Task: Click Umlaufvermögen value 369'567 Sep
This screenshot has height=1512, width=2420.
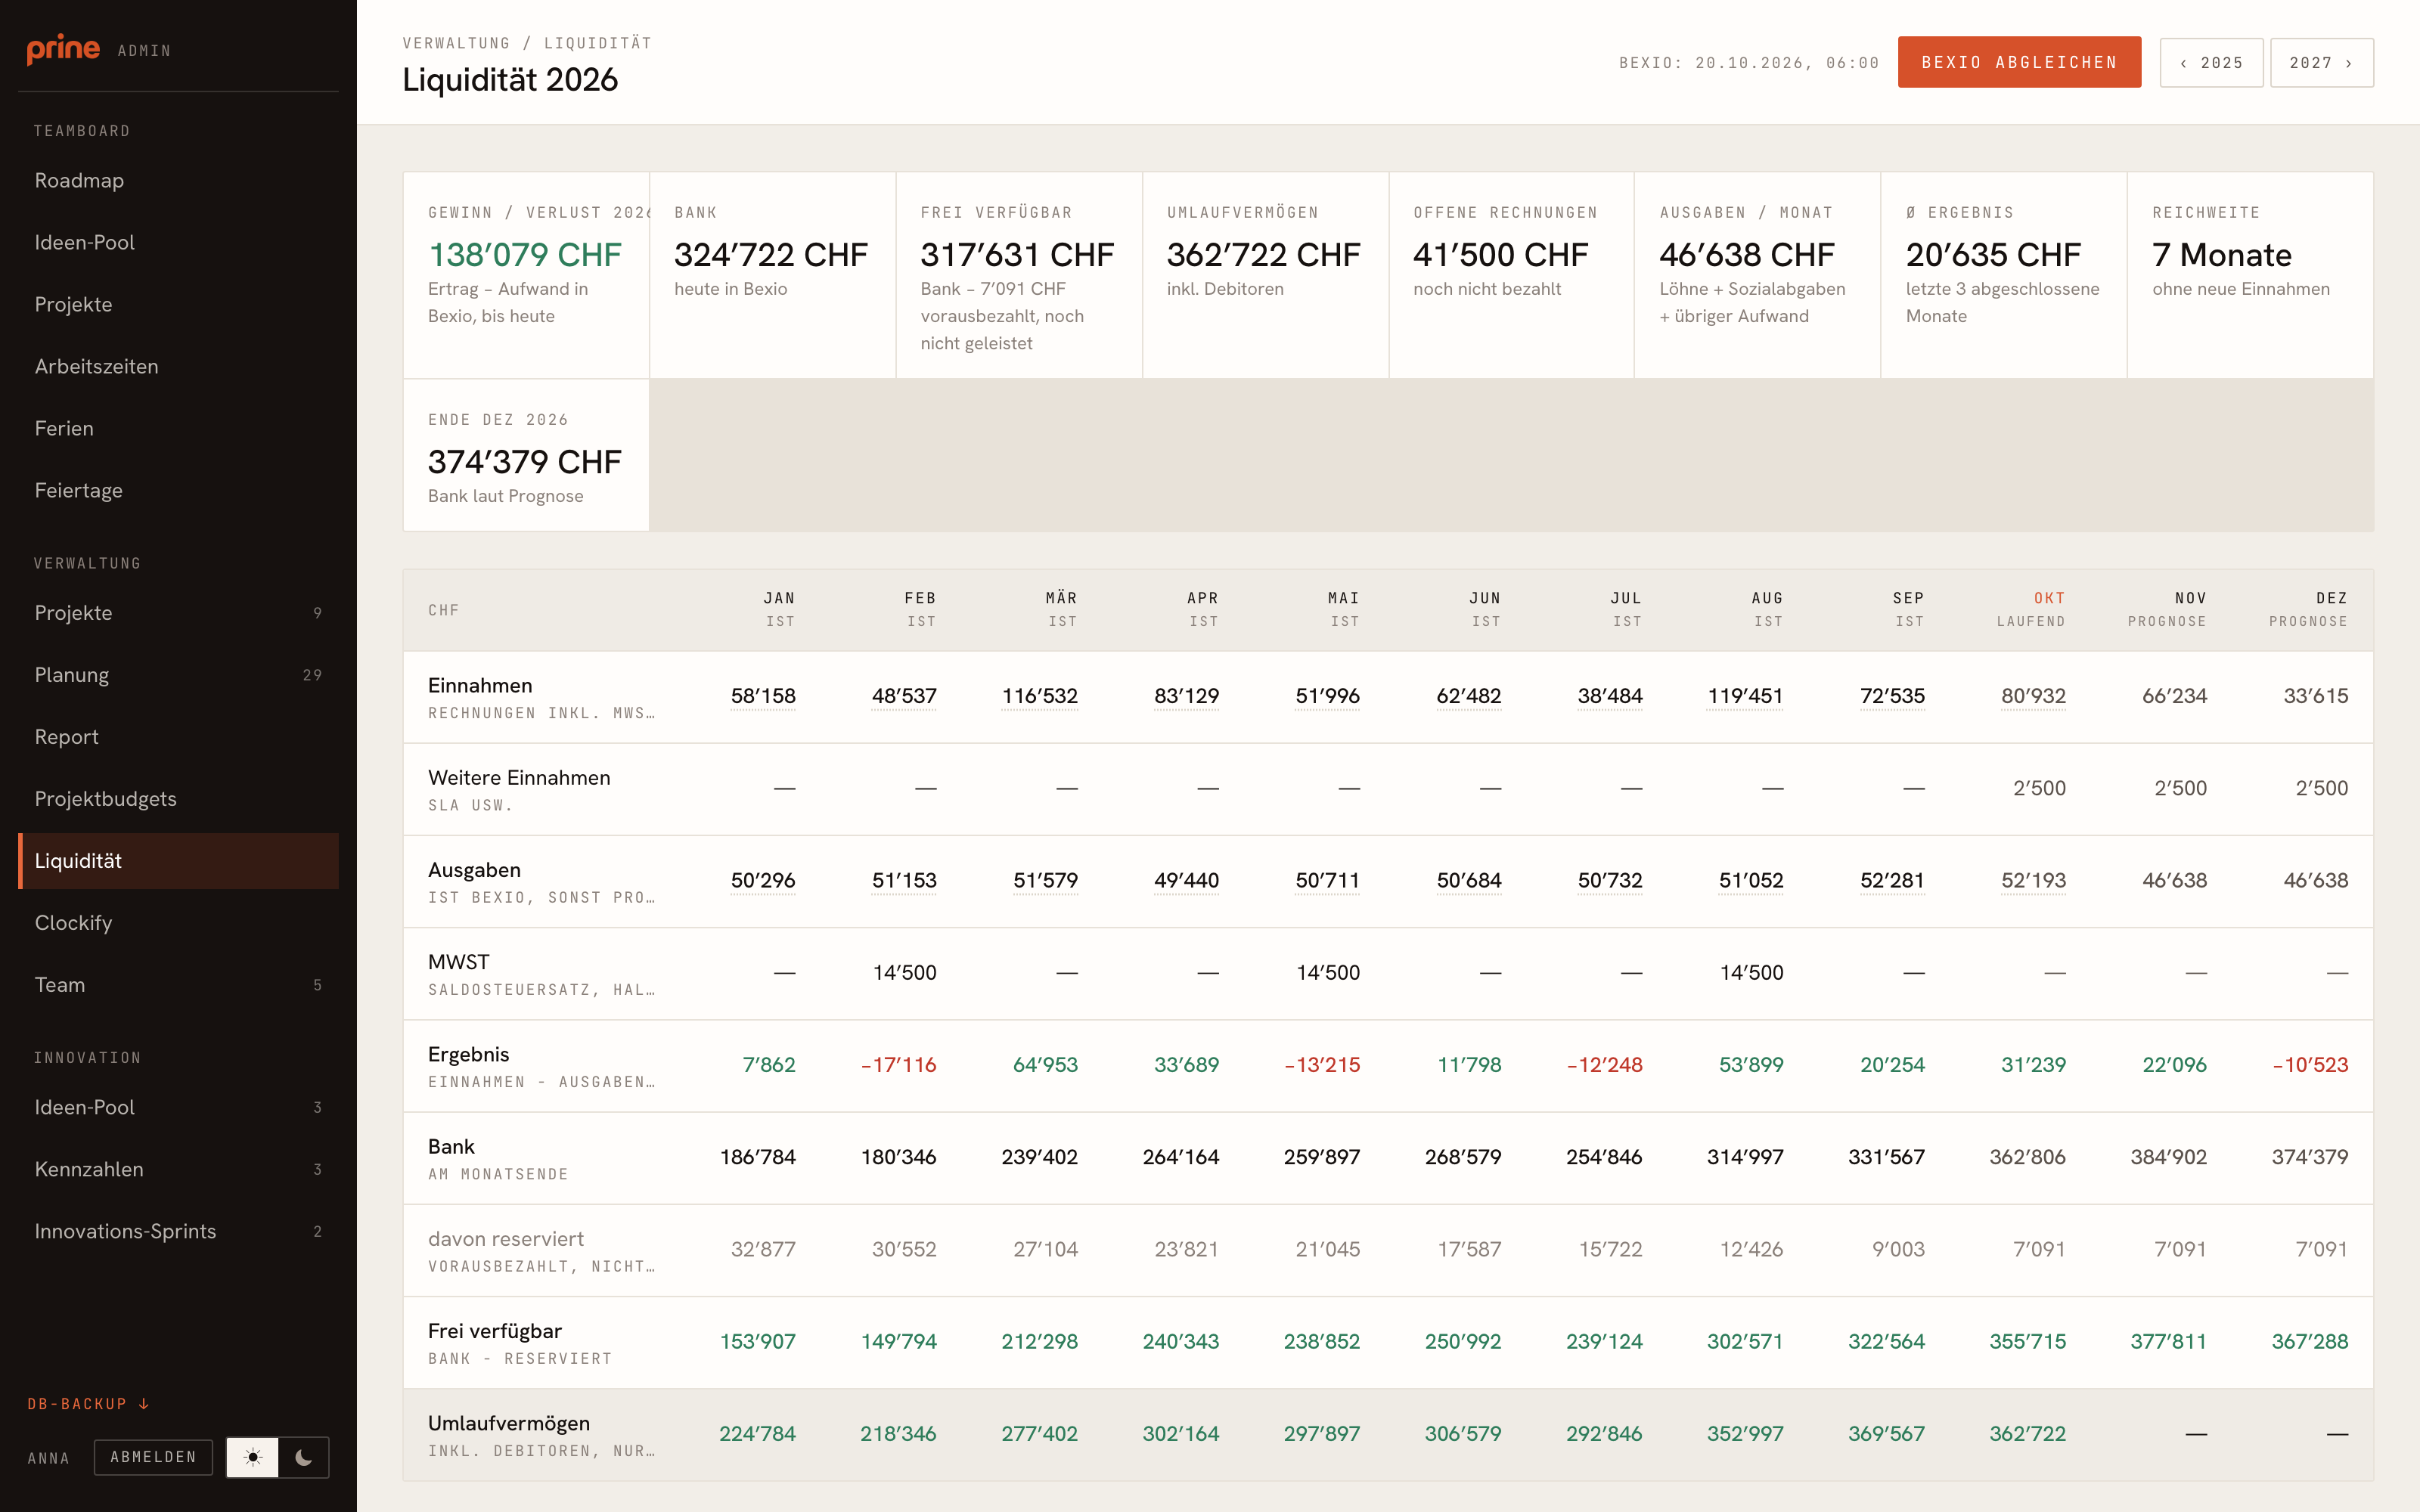Action: pos(1886,1434)
